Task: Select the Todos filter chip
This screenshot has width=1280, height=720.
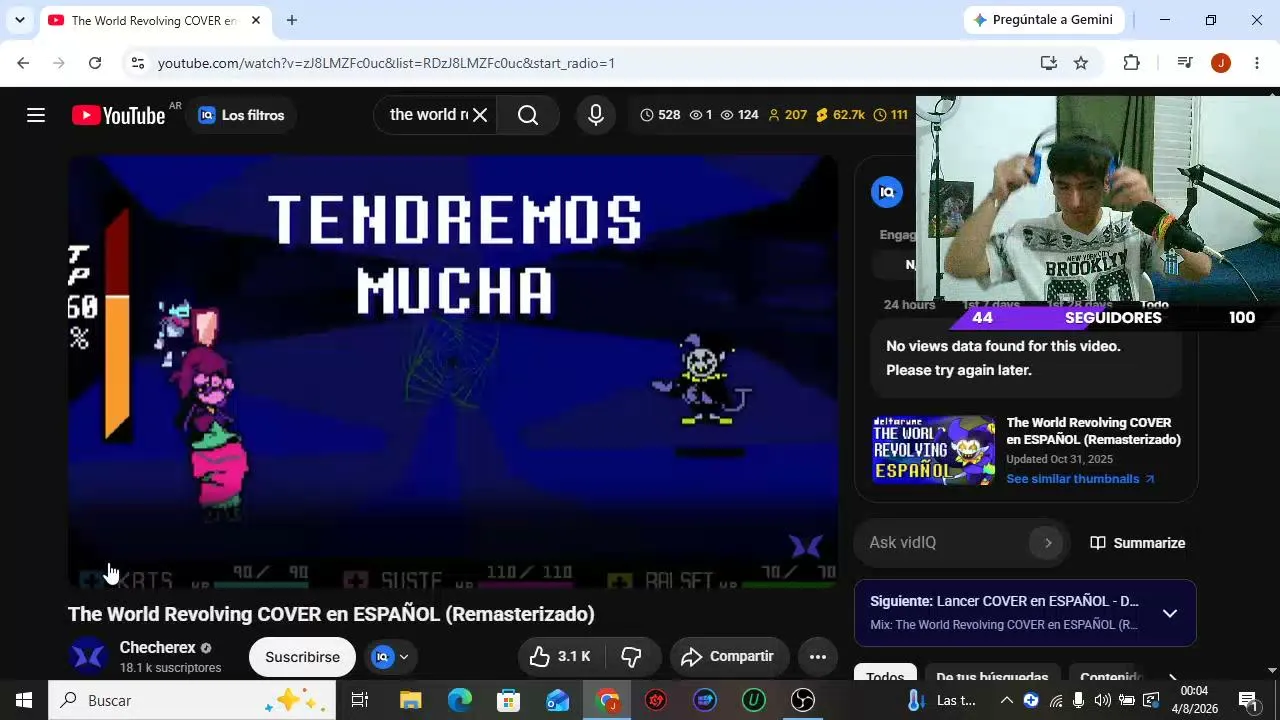Action: pos(885,678)
